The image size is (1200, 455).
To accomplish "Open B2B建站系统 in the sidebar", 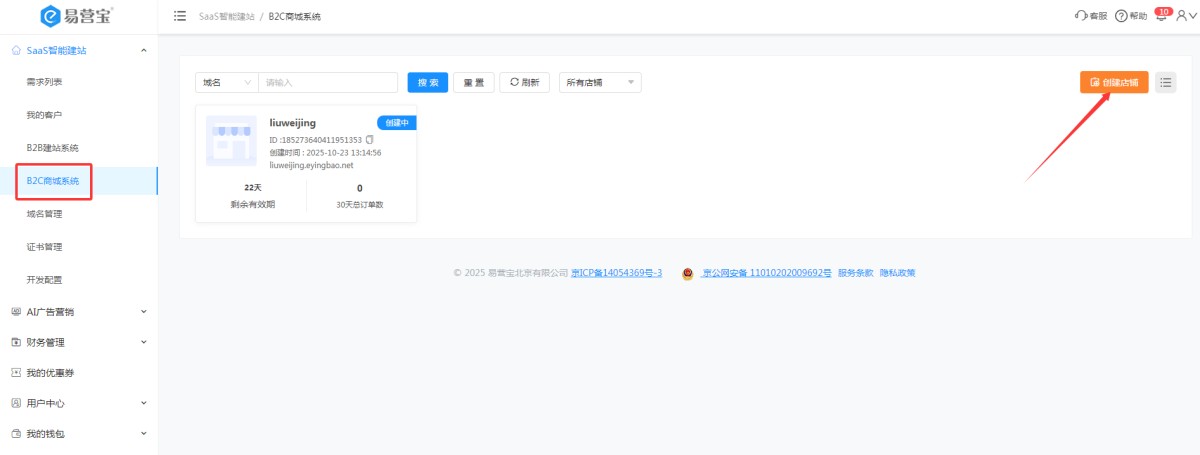I will click(52, 148).
